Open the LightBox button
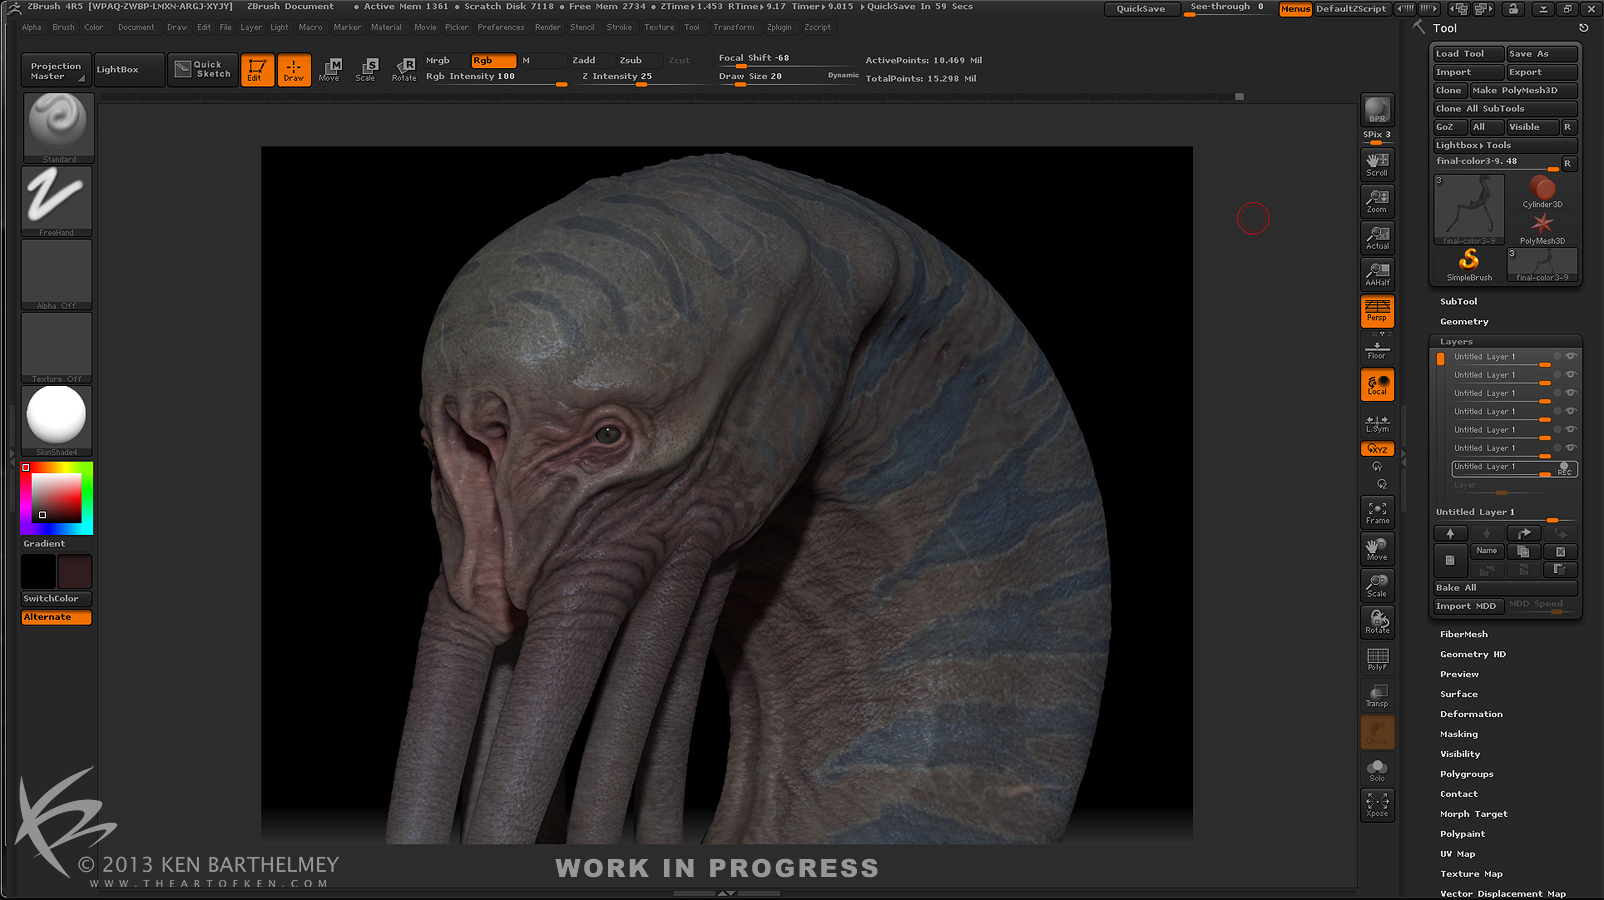Viewport: 1604px width, 900px height. [x=129, y=69]
